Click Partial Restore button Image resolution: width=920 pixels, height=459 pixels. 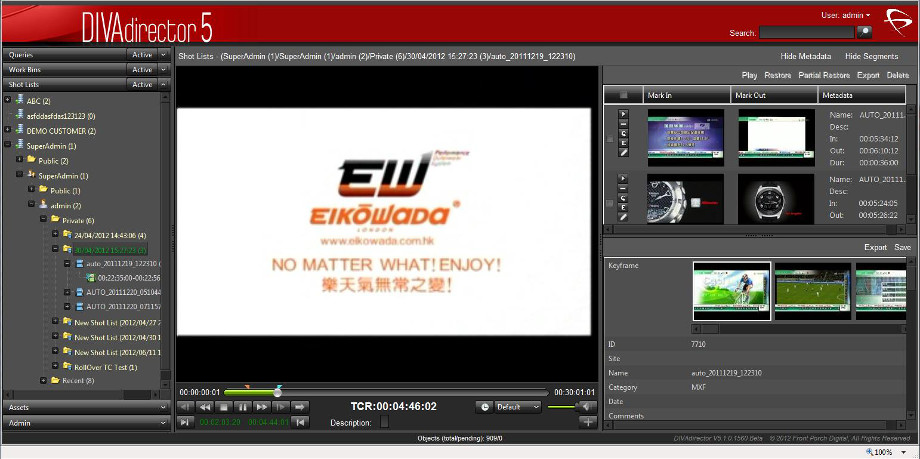pos(824,75)
